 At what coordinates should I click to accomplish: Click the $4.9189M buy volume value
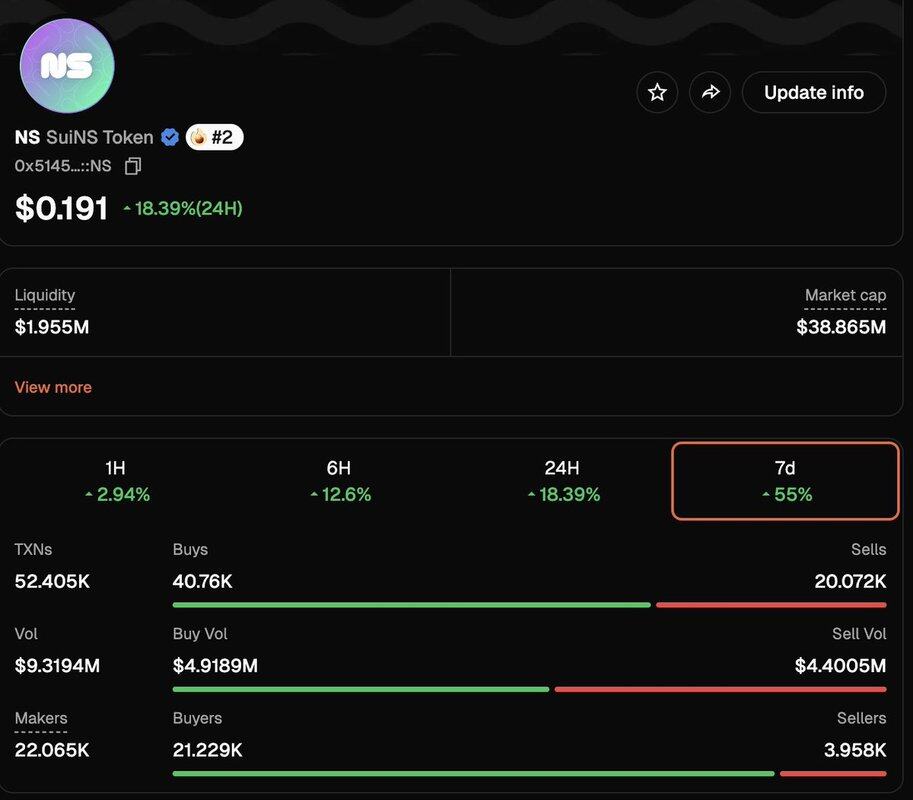click(x=215, y=666)
